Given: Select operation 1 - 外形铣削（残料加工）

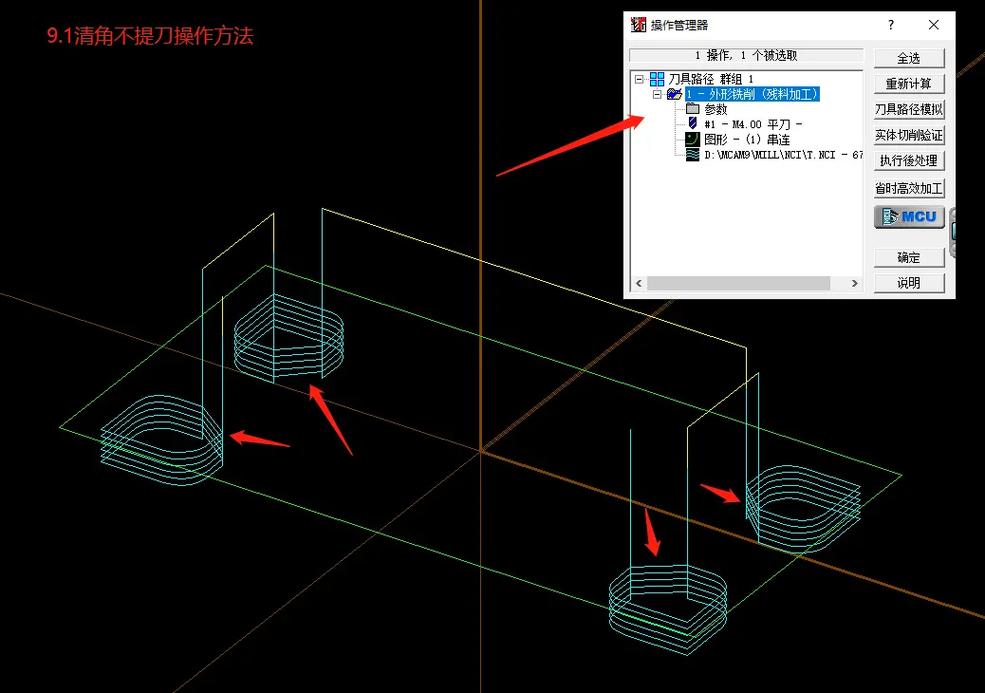Looking at the screenshot, I should tap(753, 94).
